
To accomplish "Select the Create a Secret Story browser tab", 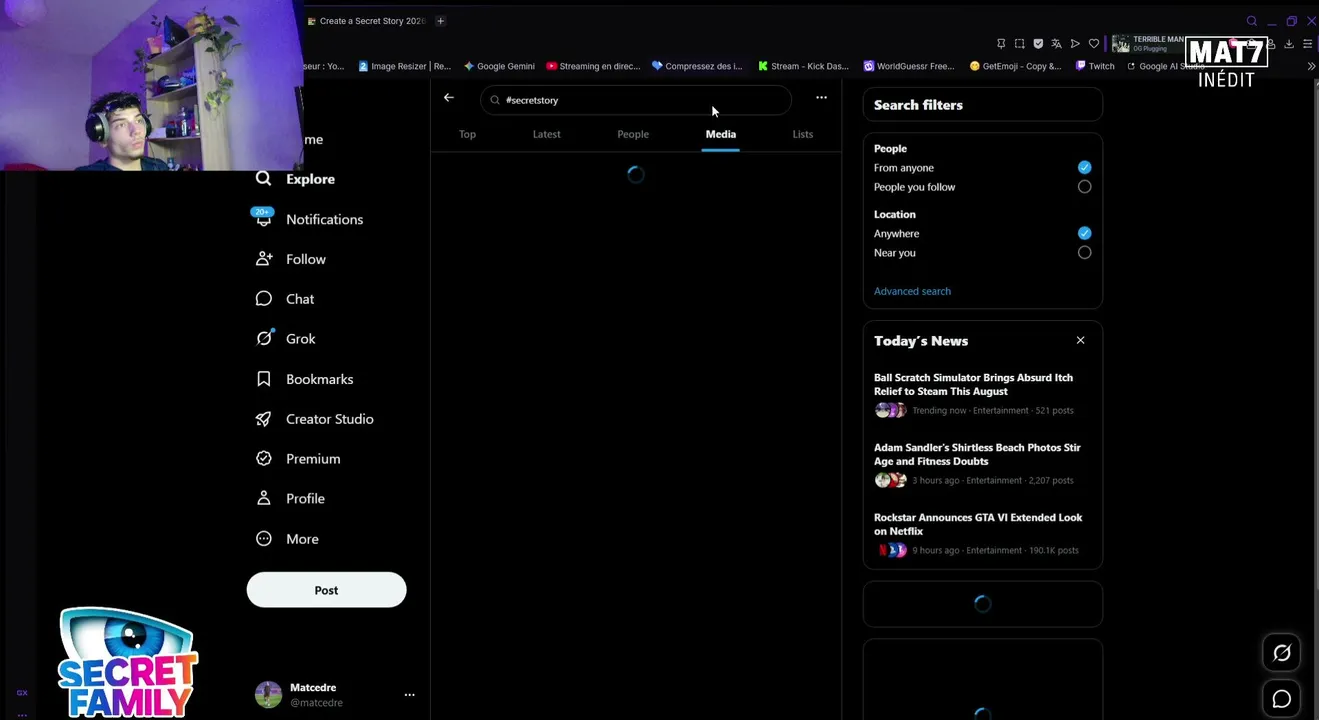I will pos(366,21).
